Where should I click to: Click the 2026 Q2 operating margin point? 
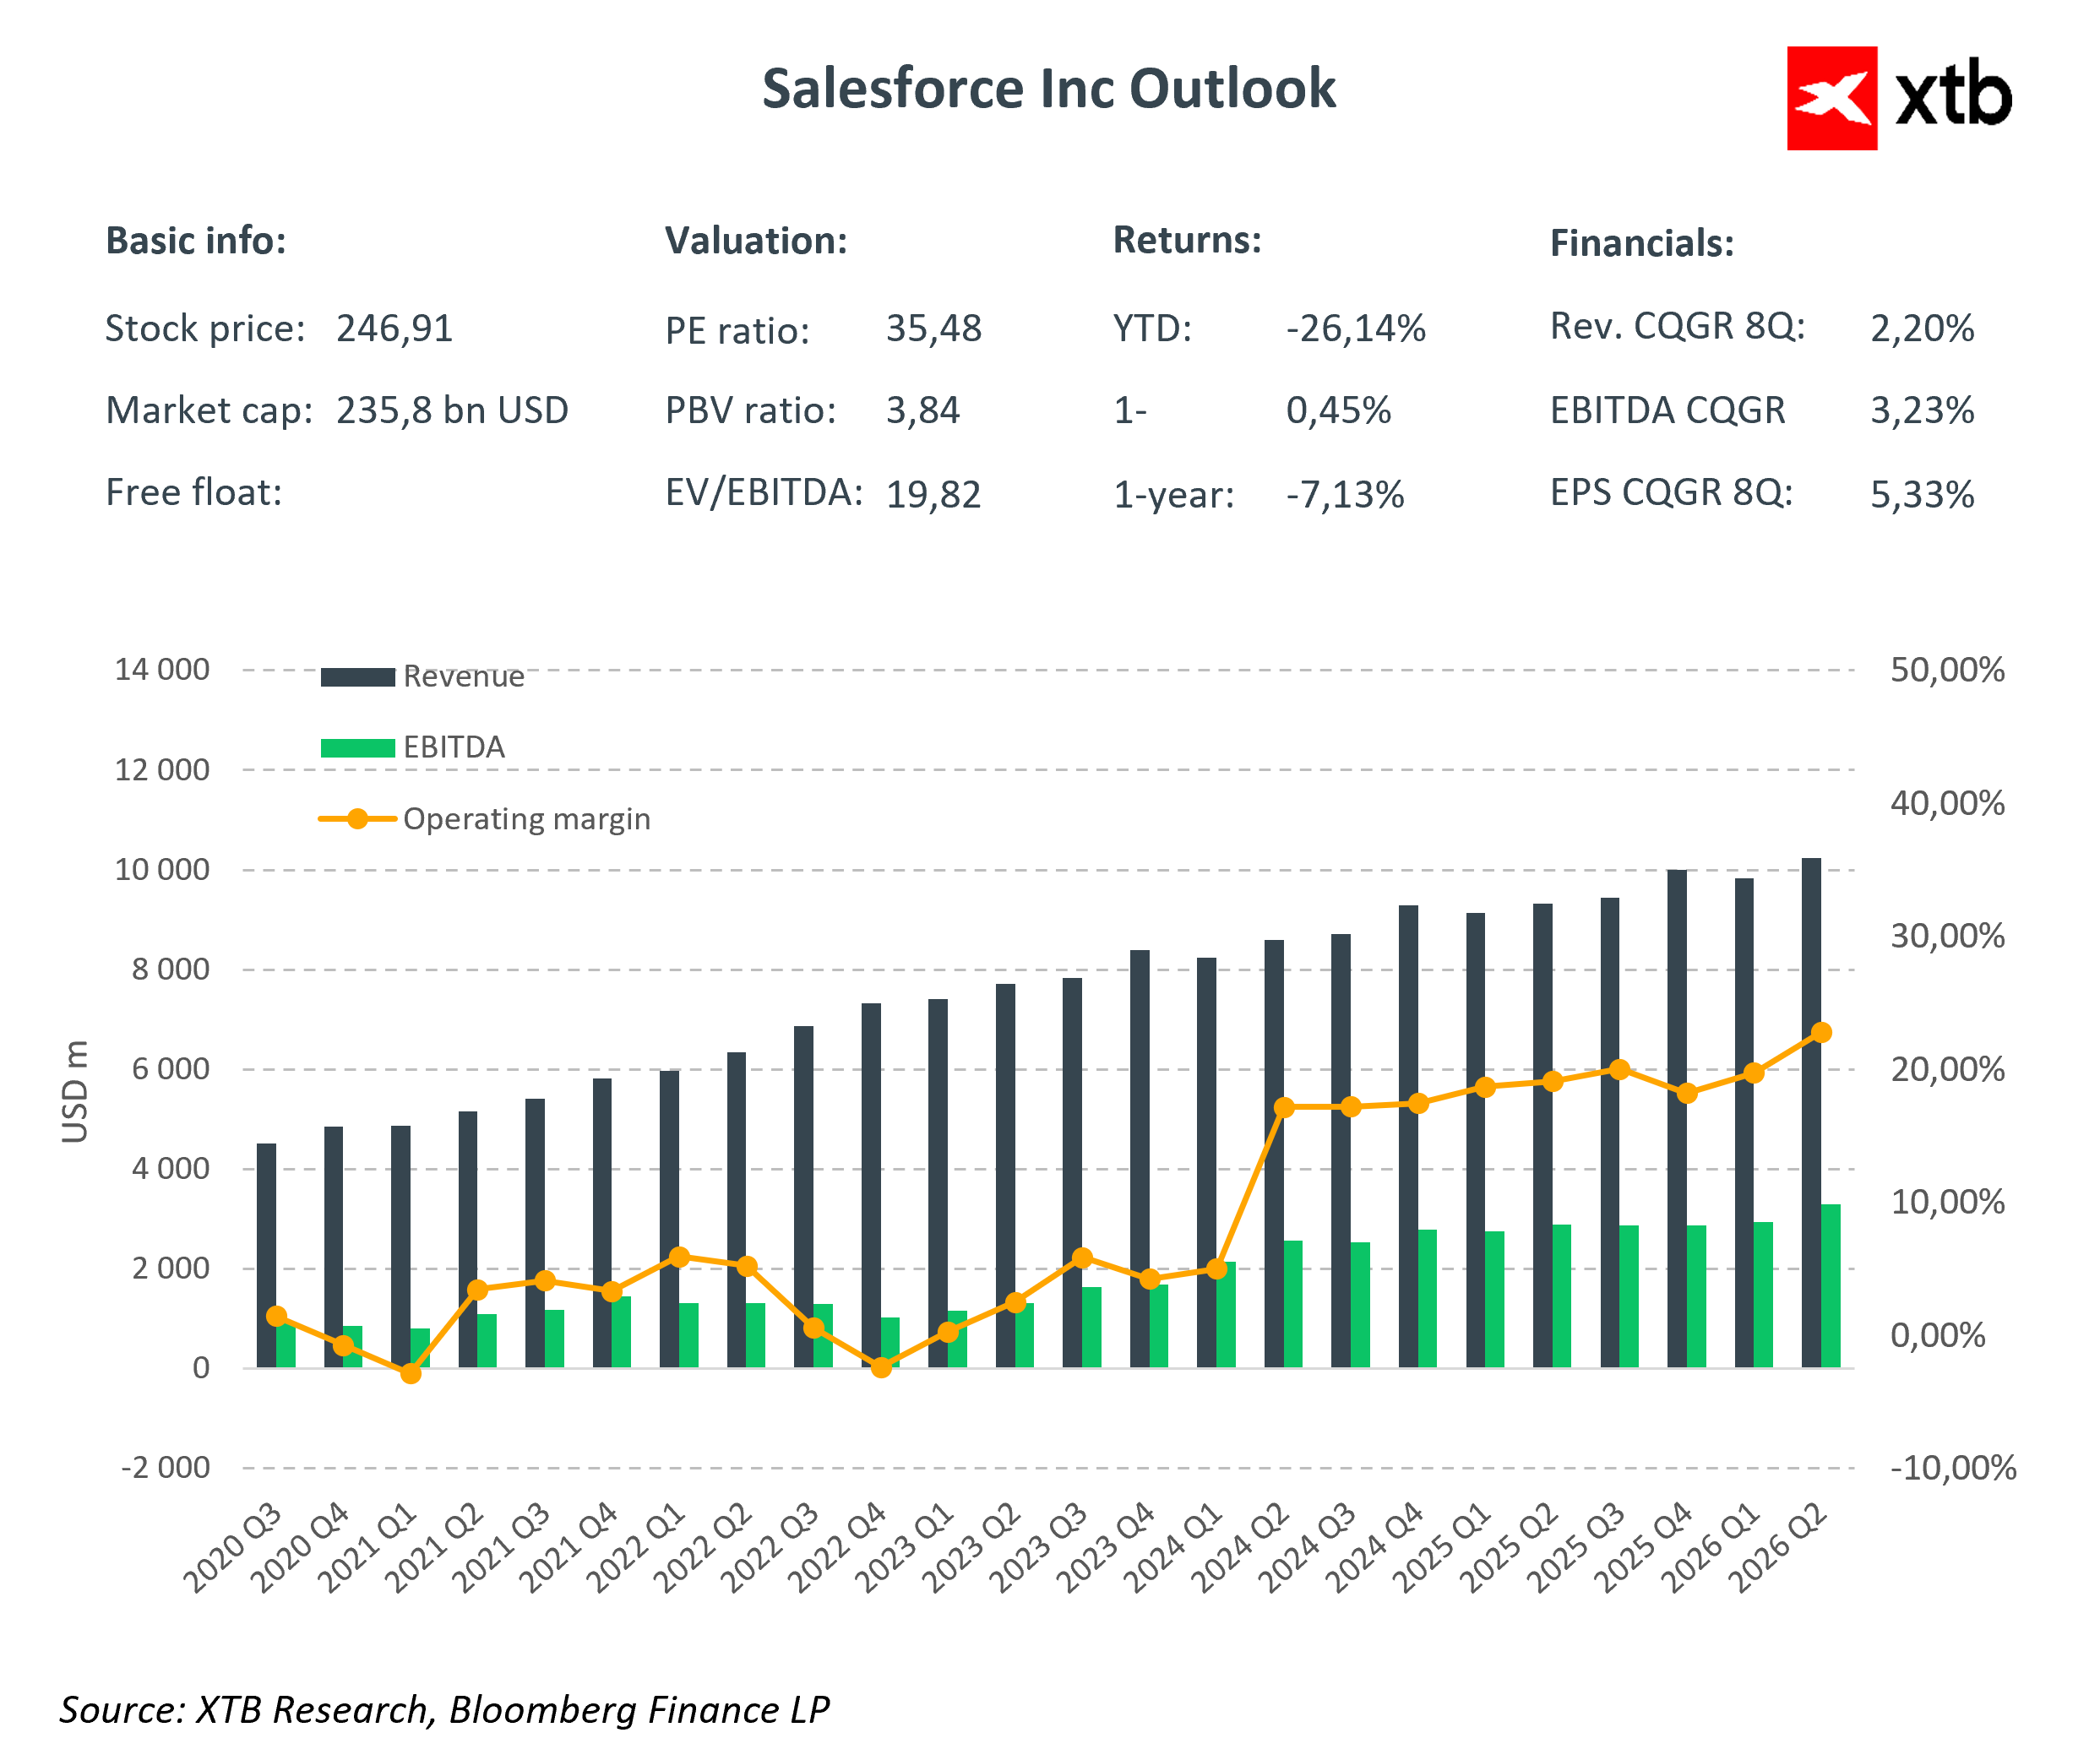pos(1821,1033)
